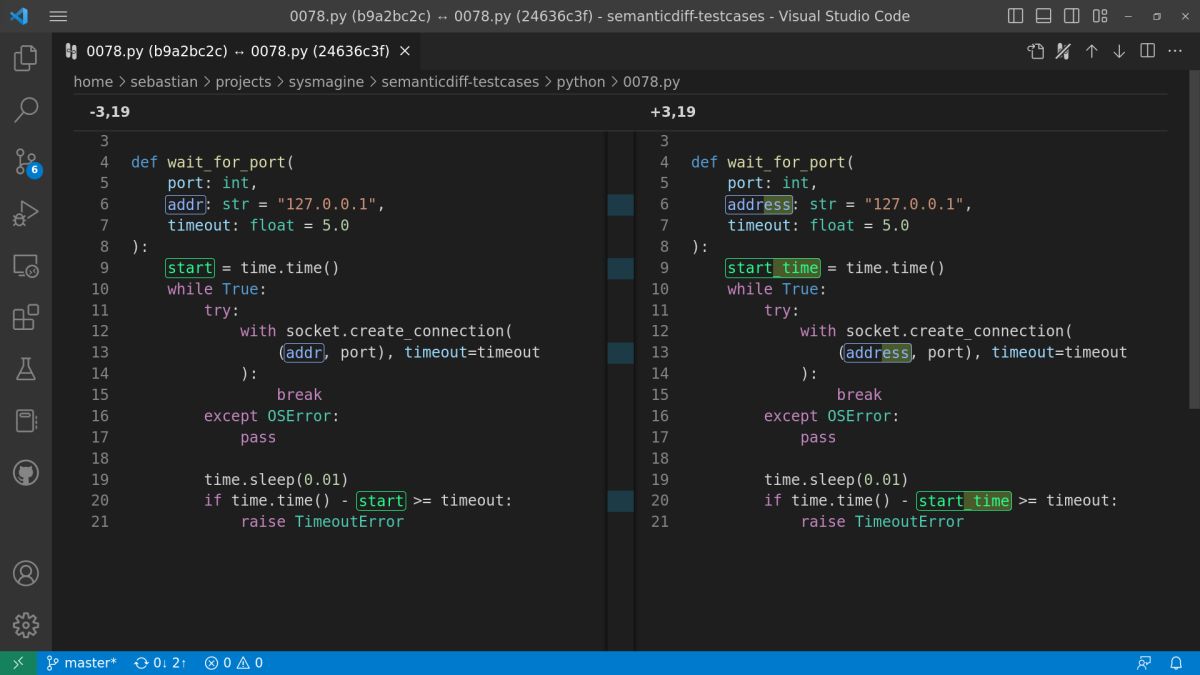Click the VS Code logo in title bar
Viewport: 1200px width, 675px height.
(19, 16)
